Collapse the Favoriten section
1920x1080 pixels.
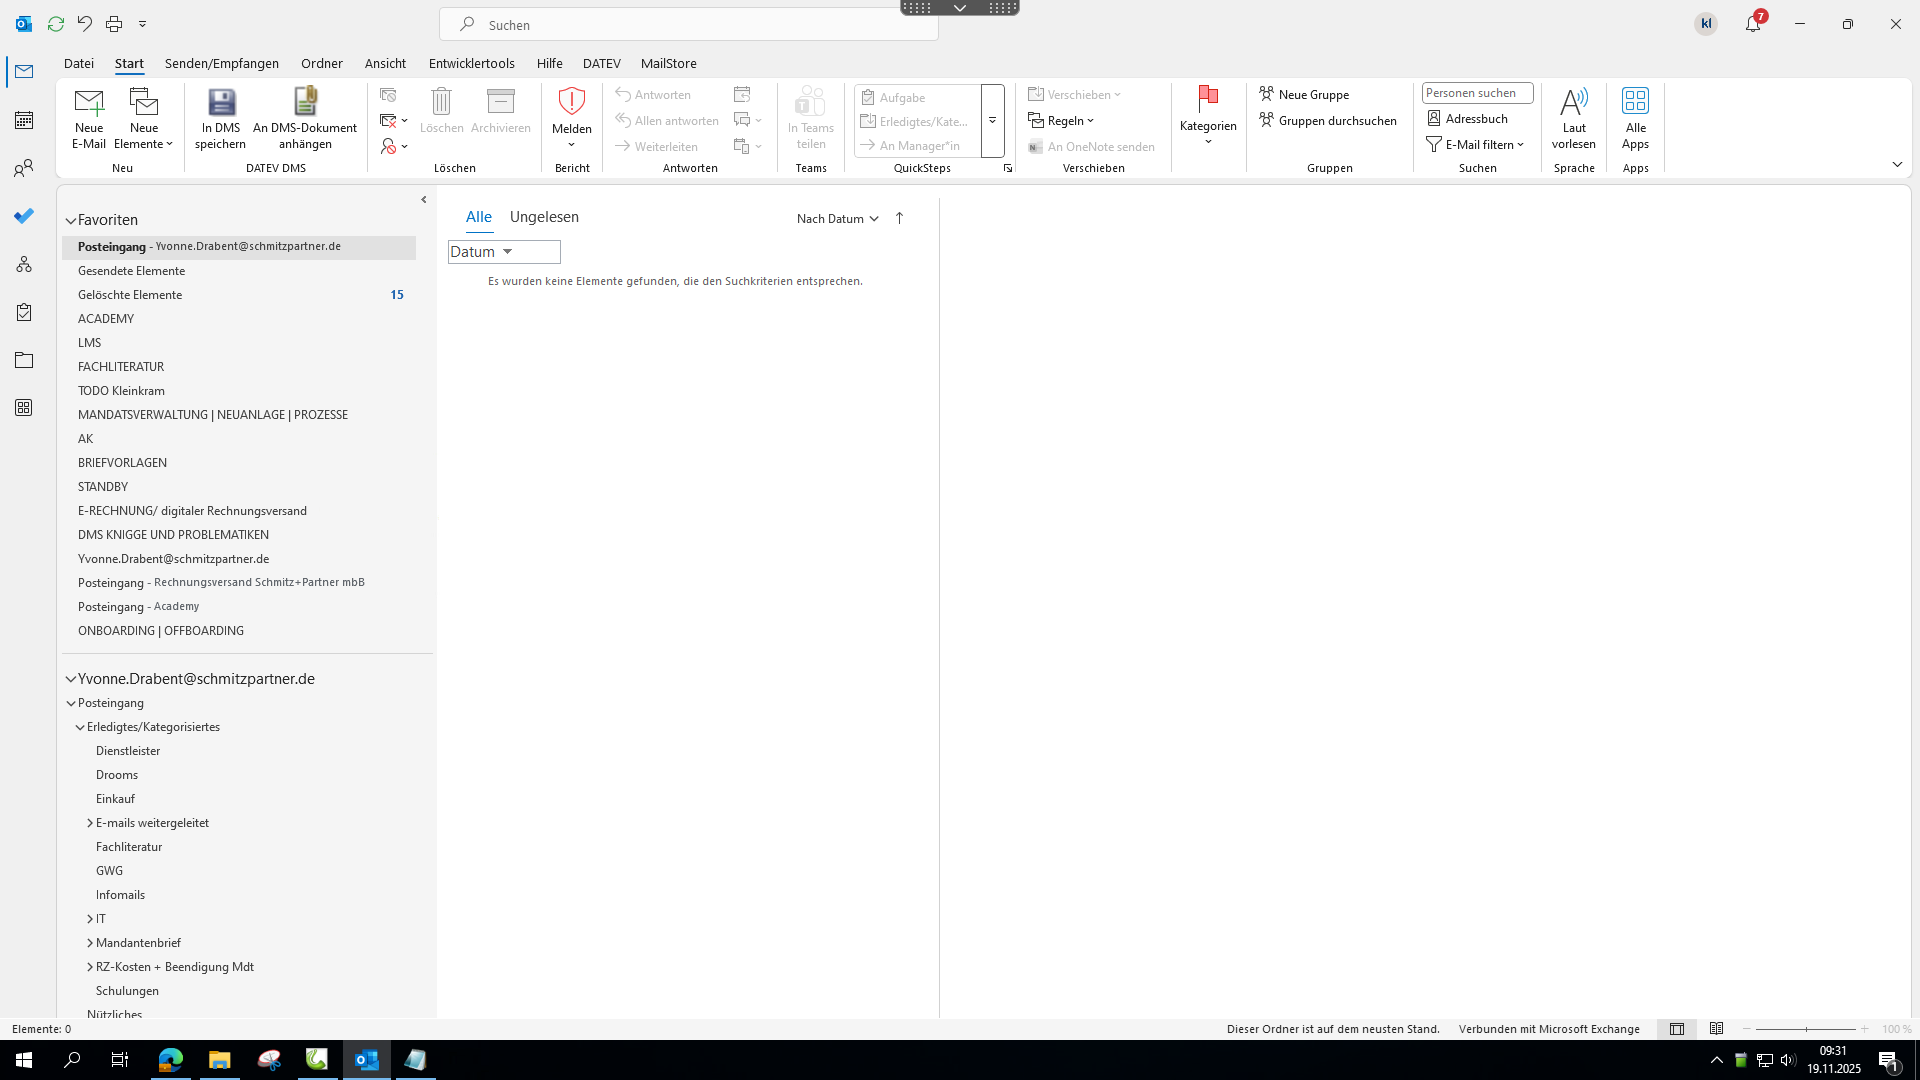point(71,220)
